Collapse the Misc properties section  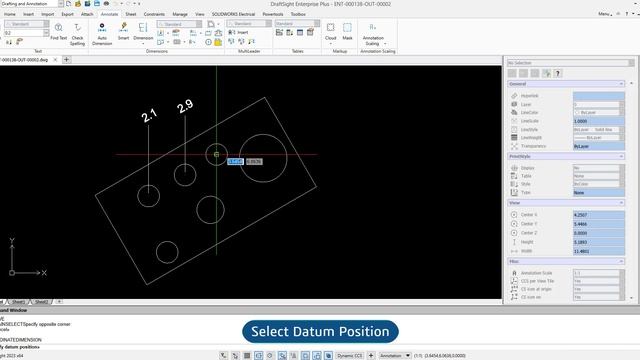(x=621, y=261)
